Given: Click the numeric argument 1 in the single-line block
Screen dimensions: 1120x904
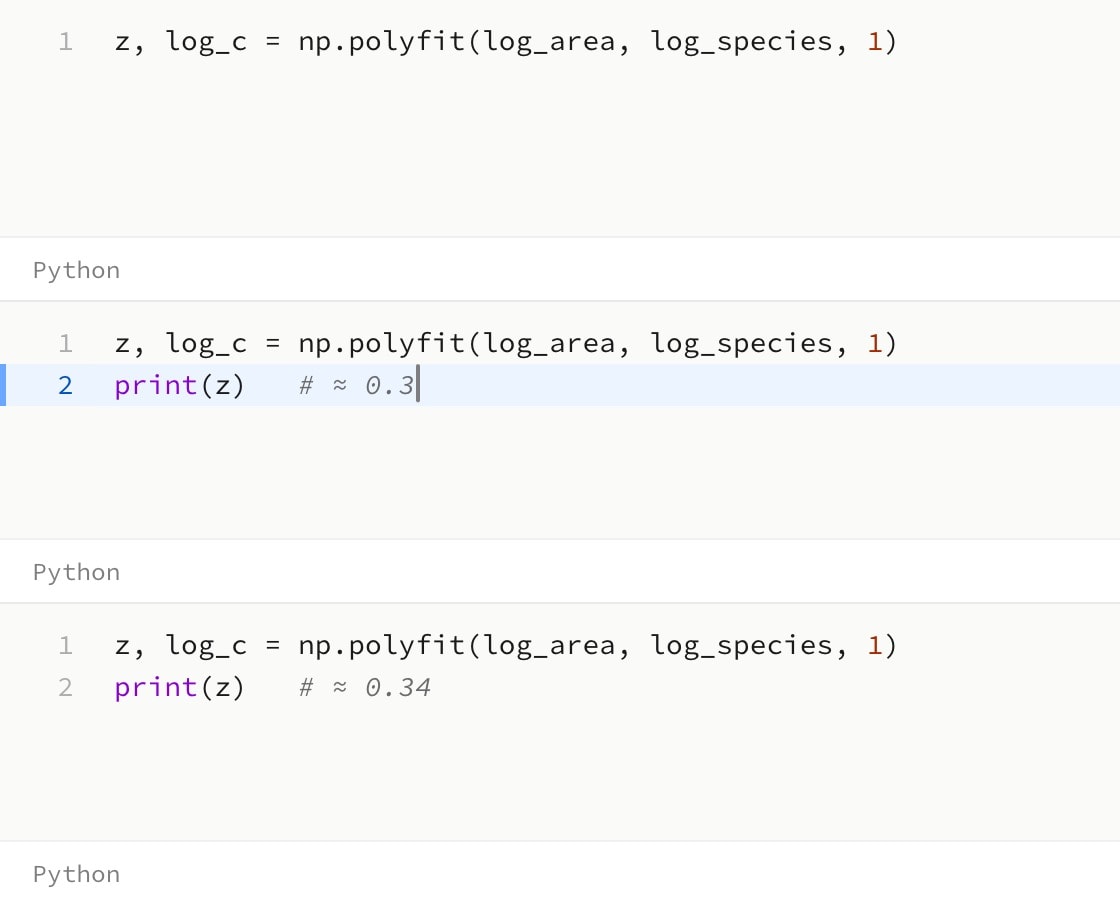Looking at the screenshot, I should click(x=874, y=41).
